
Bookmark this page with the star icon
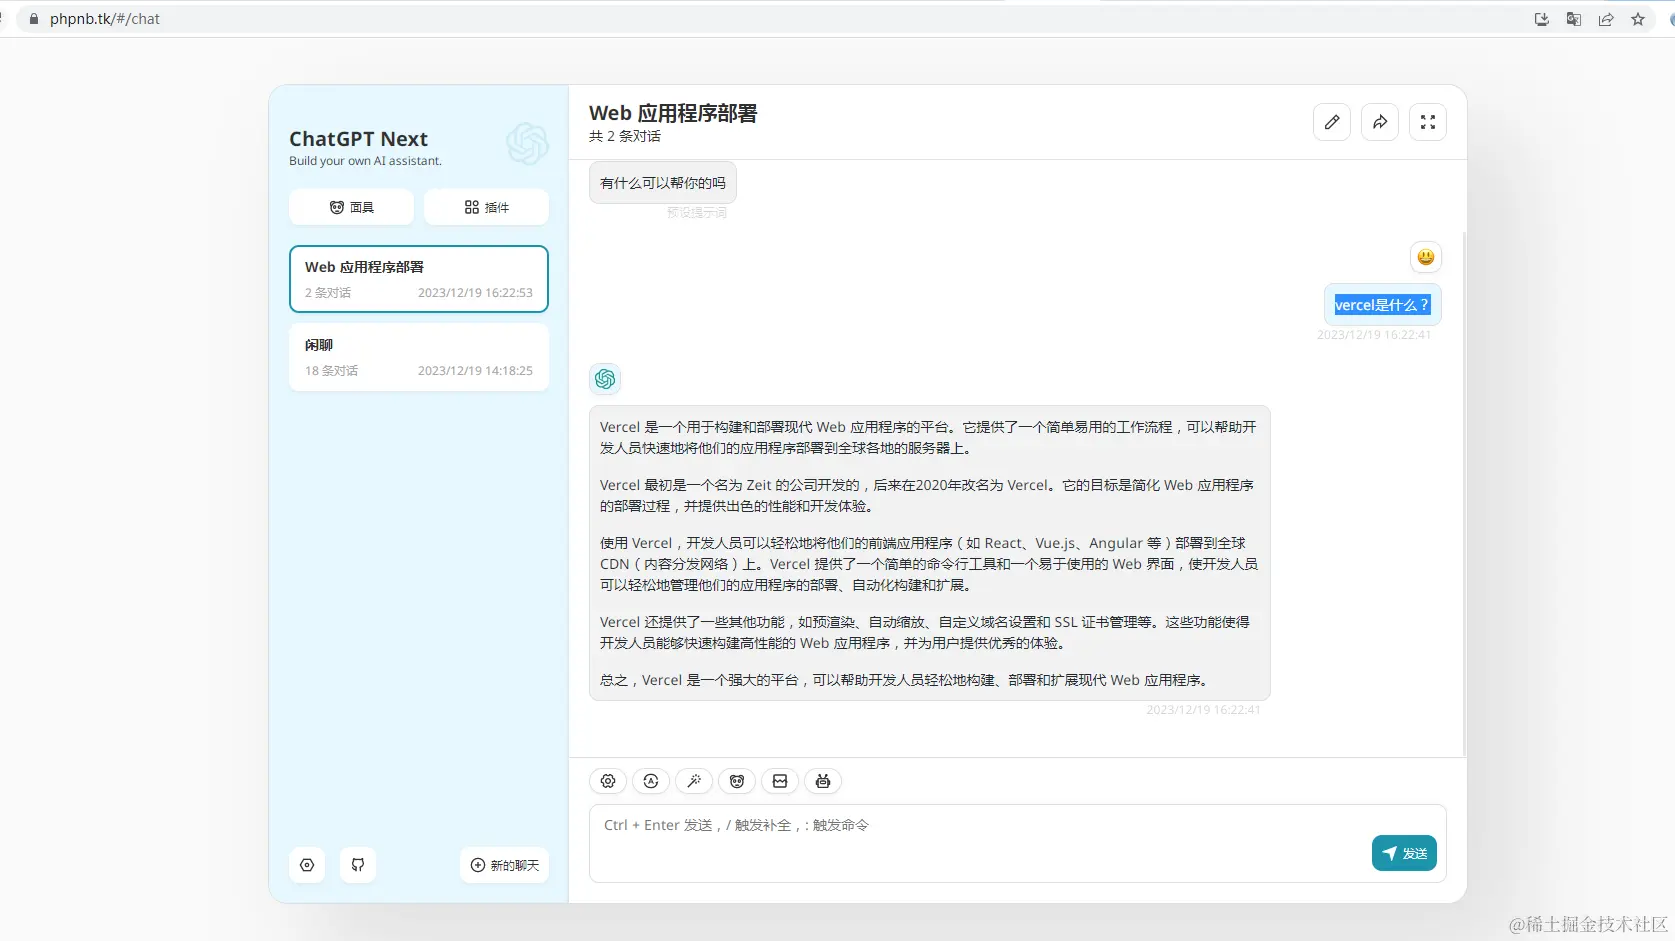tap(1638, 19)
